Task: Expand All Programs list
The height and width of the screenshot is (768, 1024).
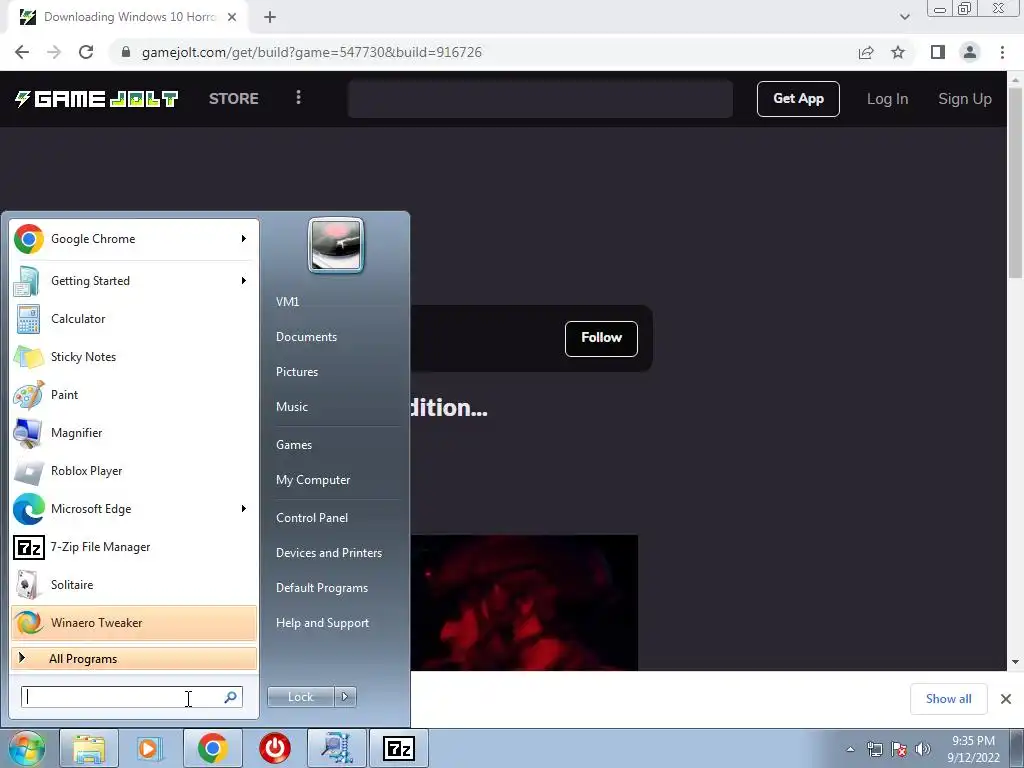Action: 134,658
